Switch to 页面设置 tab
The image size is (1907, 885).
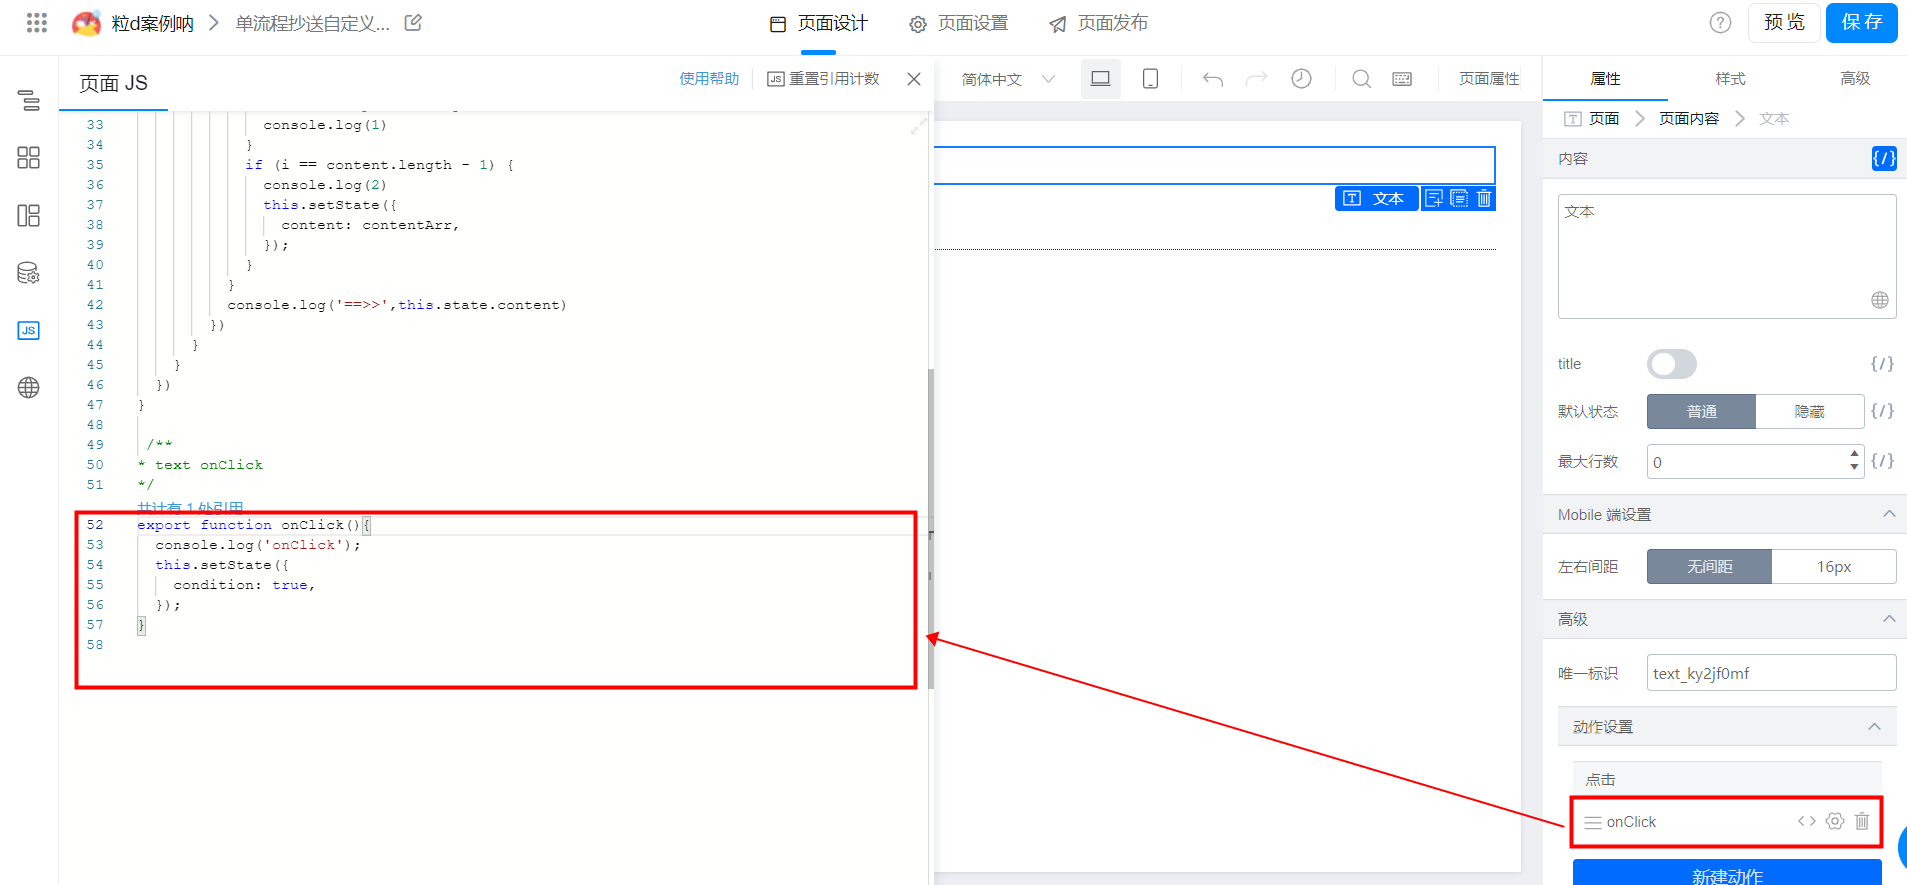958,23
